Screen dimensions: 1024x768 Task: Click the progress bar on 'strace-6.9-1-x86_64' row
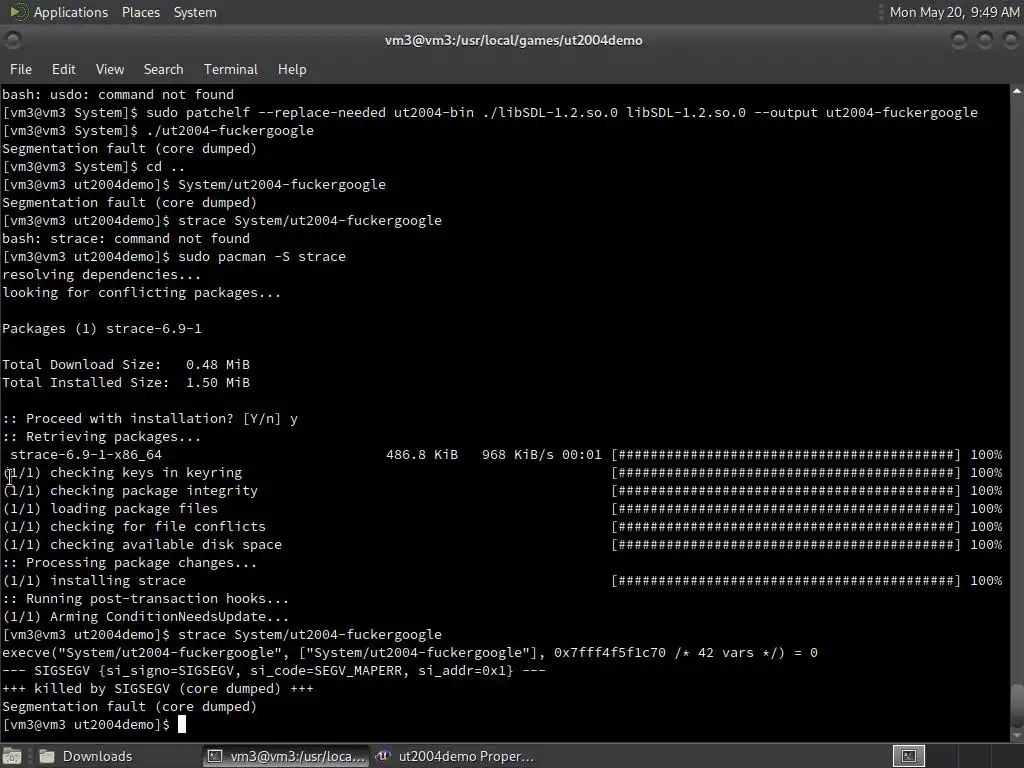[x=786, y=455]
